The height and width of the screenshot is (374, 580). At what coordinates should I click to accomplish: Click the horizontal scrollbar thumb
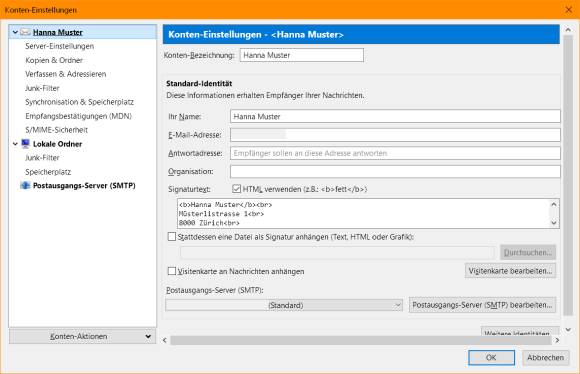[361, 340]
